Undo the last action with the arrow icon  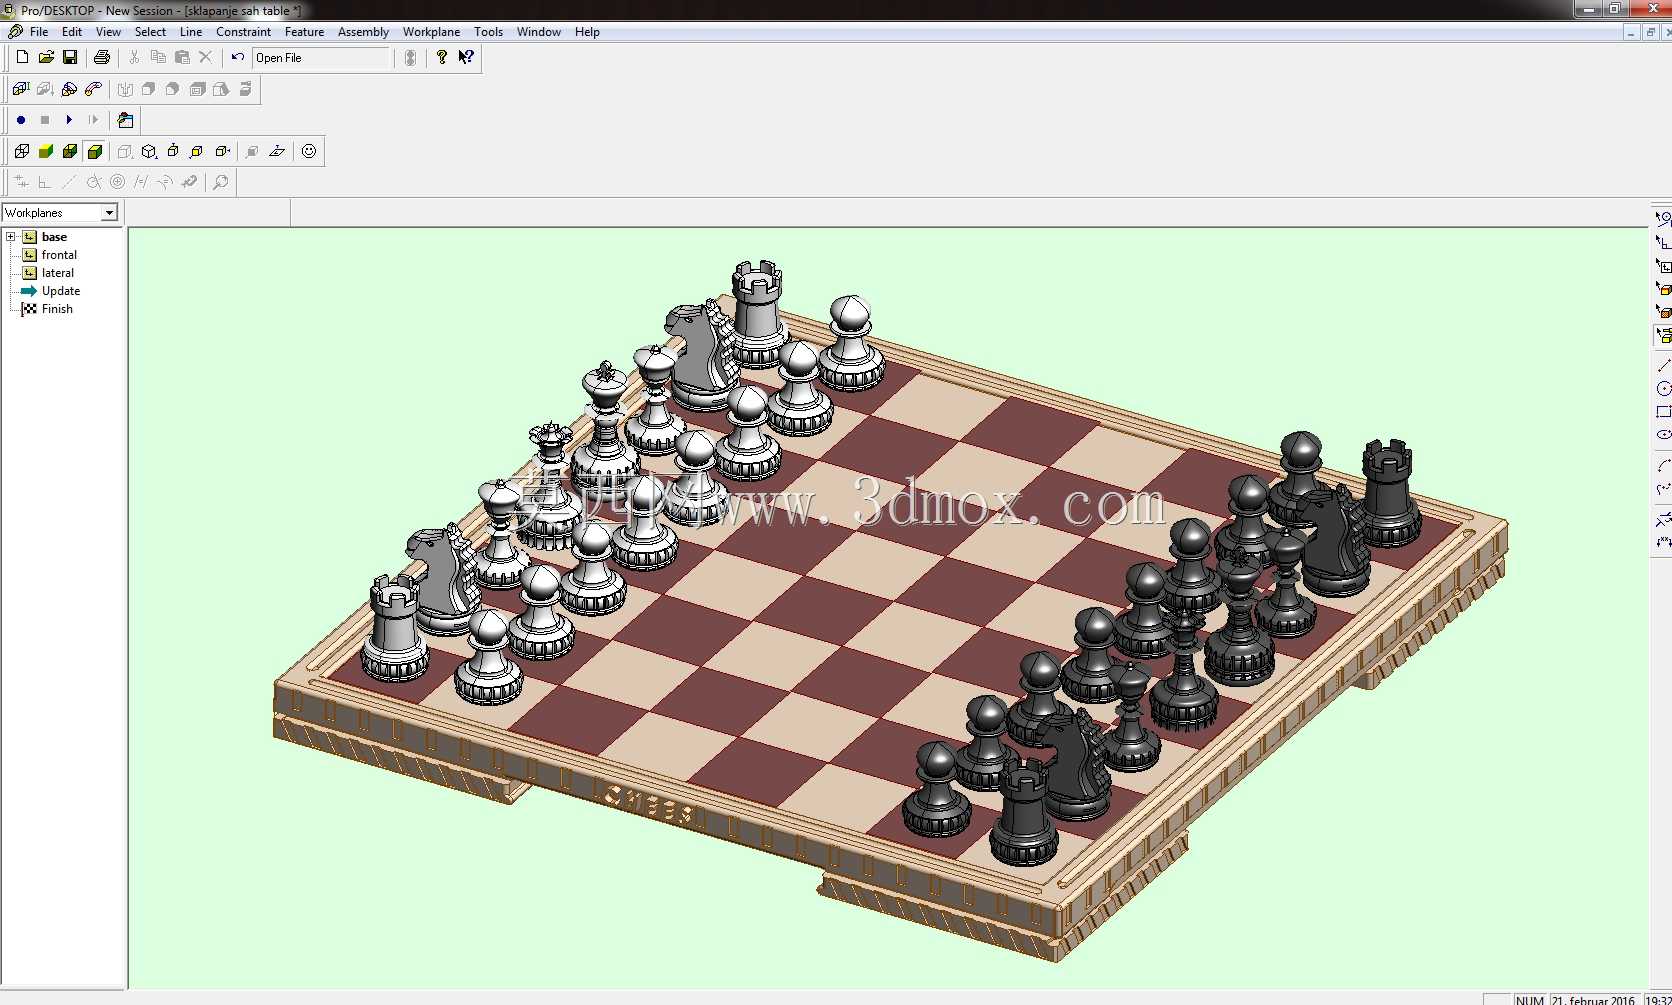(237, 57)
